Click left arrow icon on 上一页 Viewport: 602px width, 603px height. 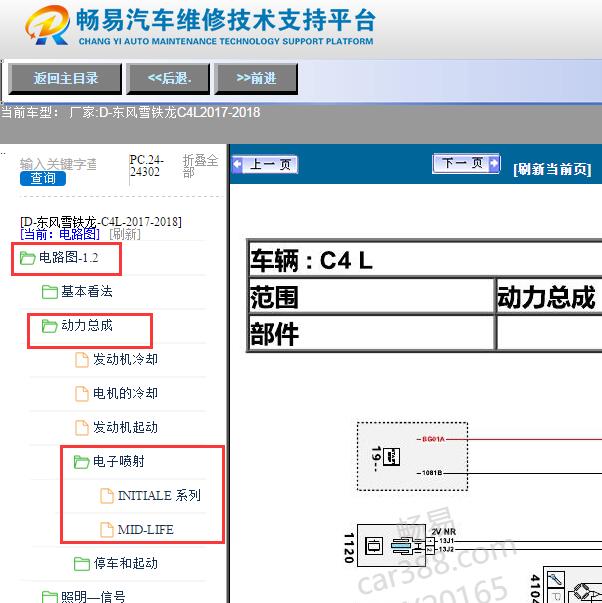click(x=237, y=165)
